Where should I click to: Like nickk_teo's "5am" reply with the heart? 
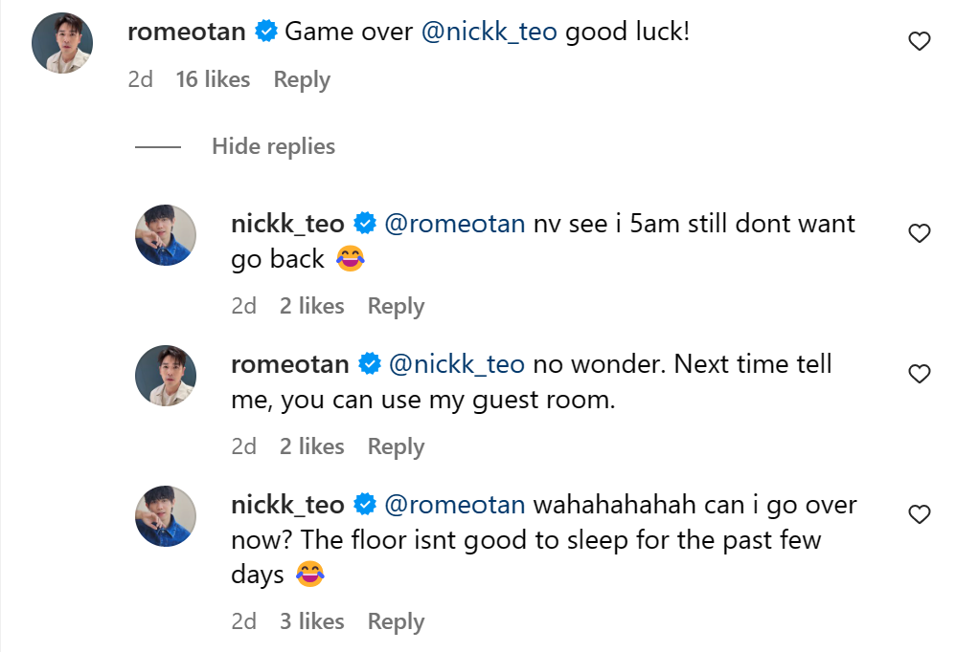919,234
